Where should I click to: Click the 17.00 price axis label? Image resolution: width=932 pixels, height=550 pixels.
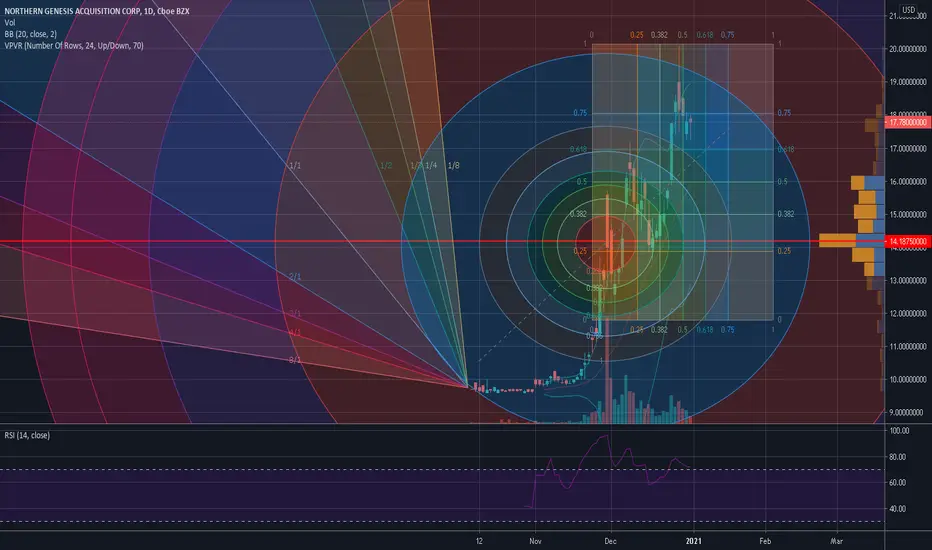point(908,149)
